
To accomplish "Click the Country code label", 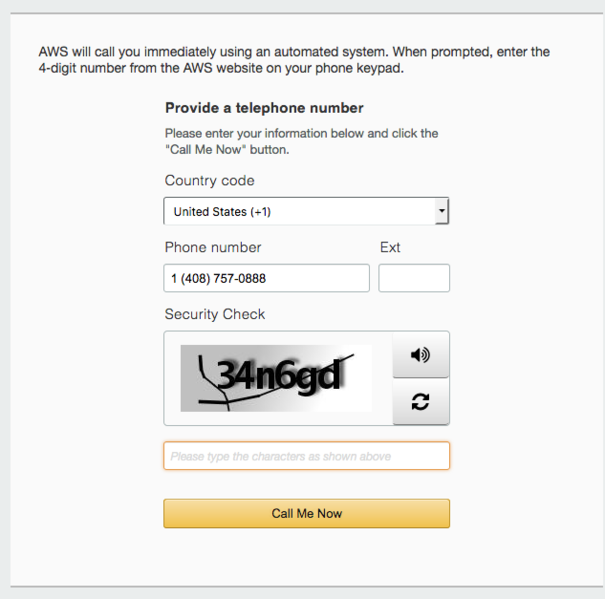I will coord(210,181).
